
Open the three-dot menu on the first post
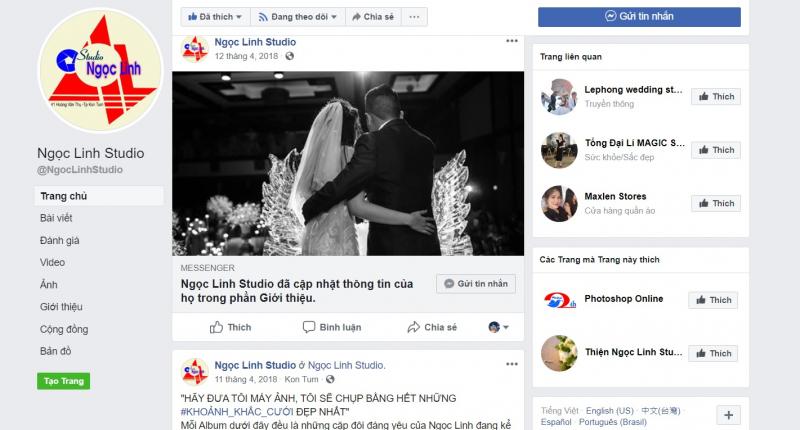(512, 41)
